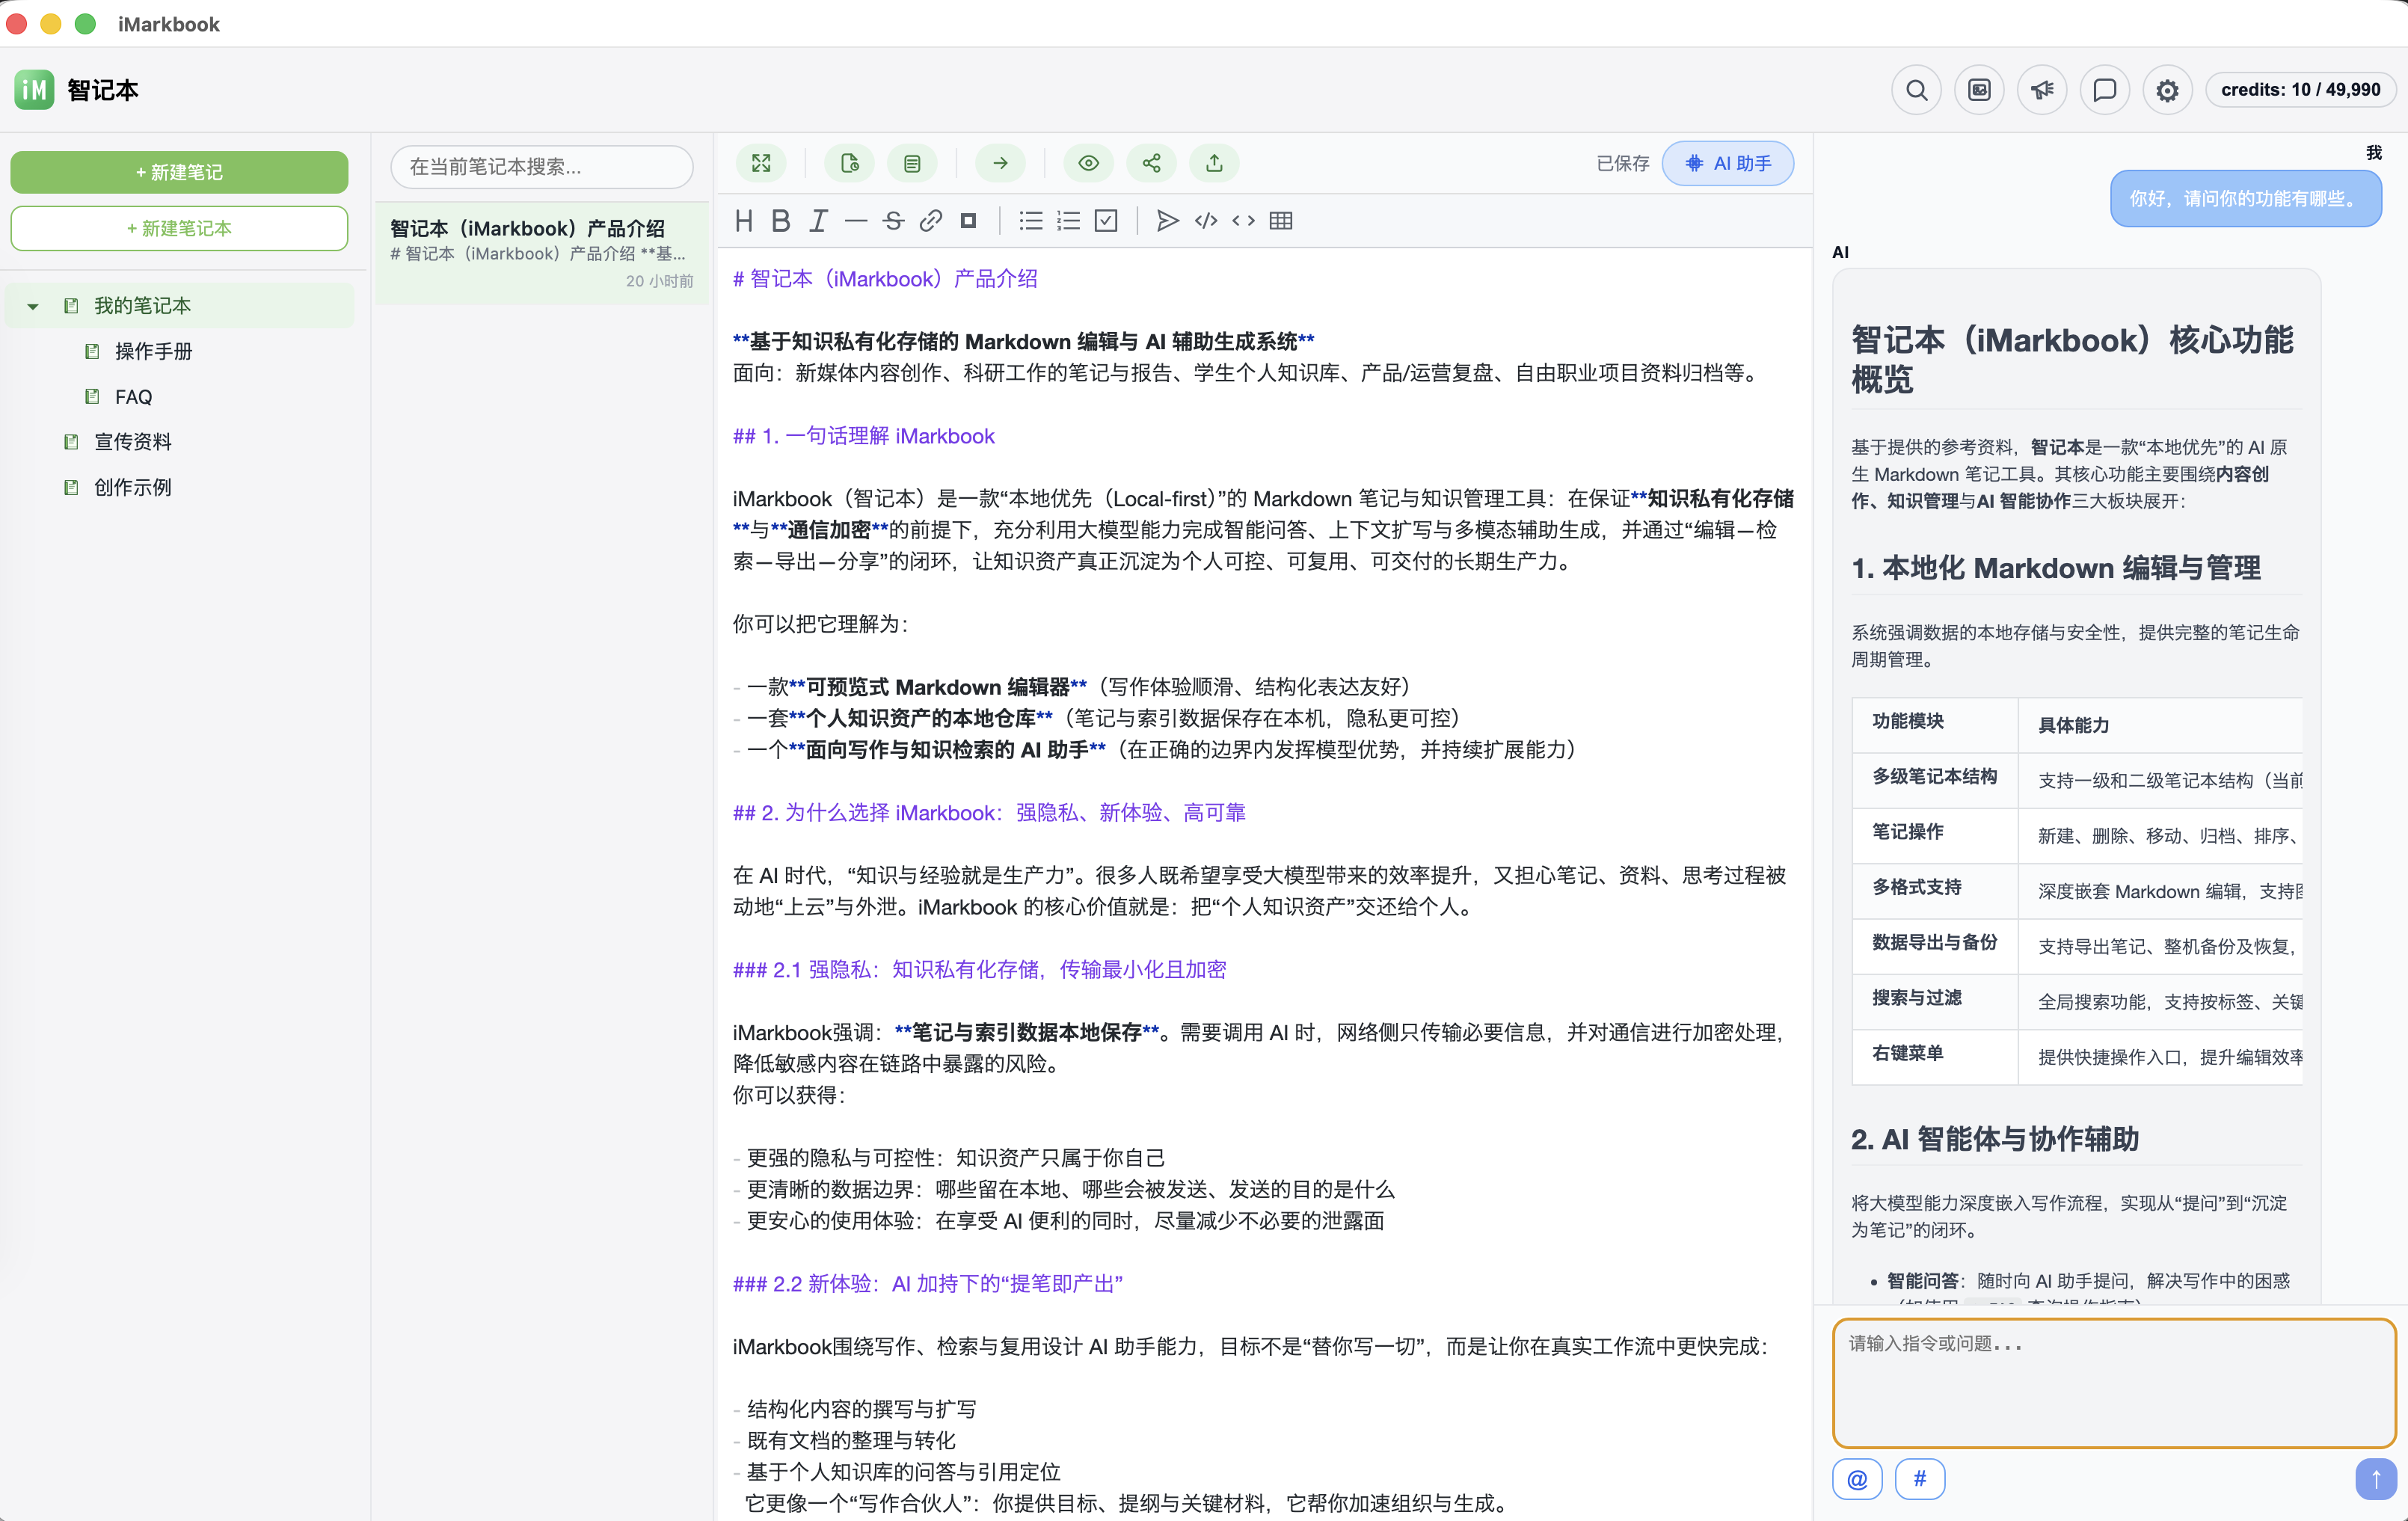
Task: Click the @ mention button in AI chat
Action: click(x=1857, y=1479)
